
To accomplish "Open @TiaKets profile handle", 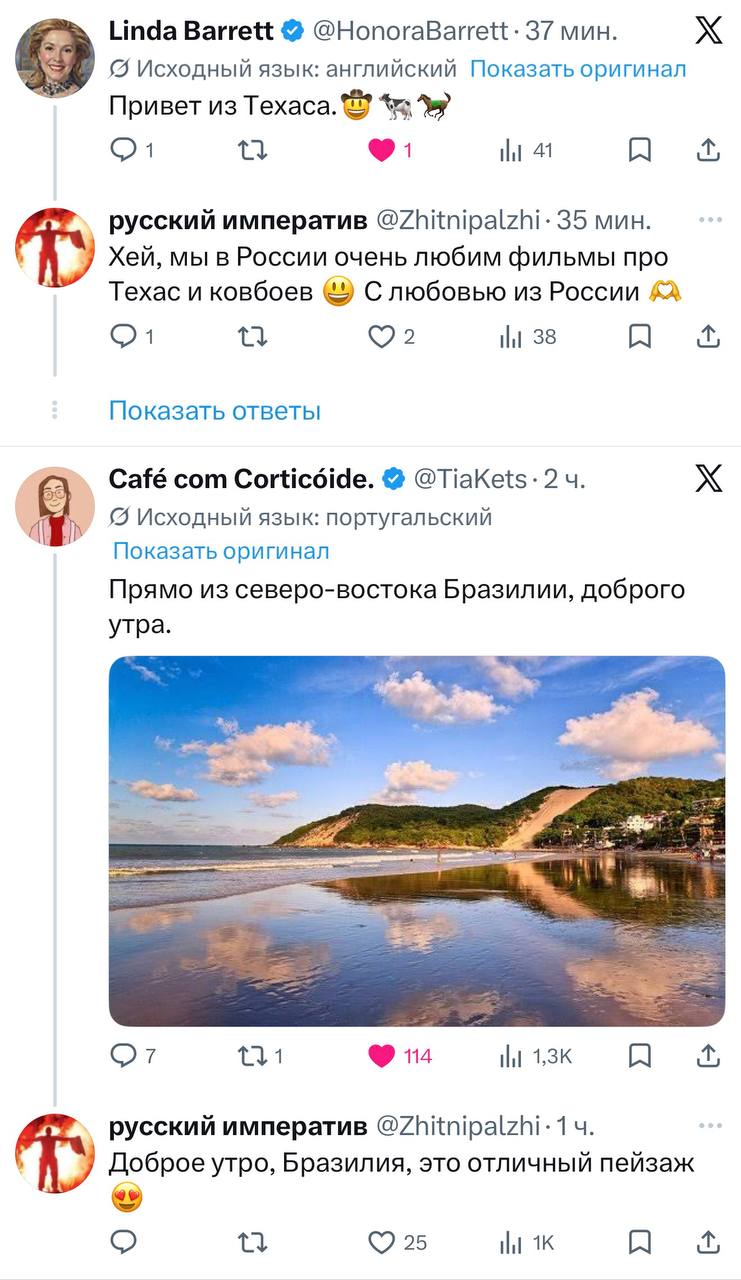I will [469, 479].
